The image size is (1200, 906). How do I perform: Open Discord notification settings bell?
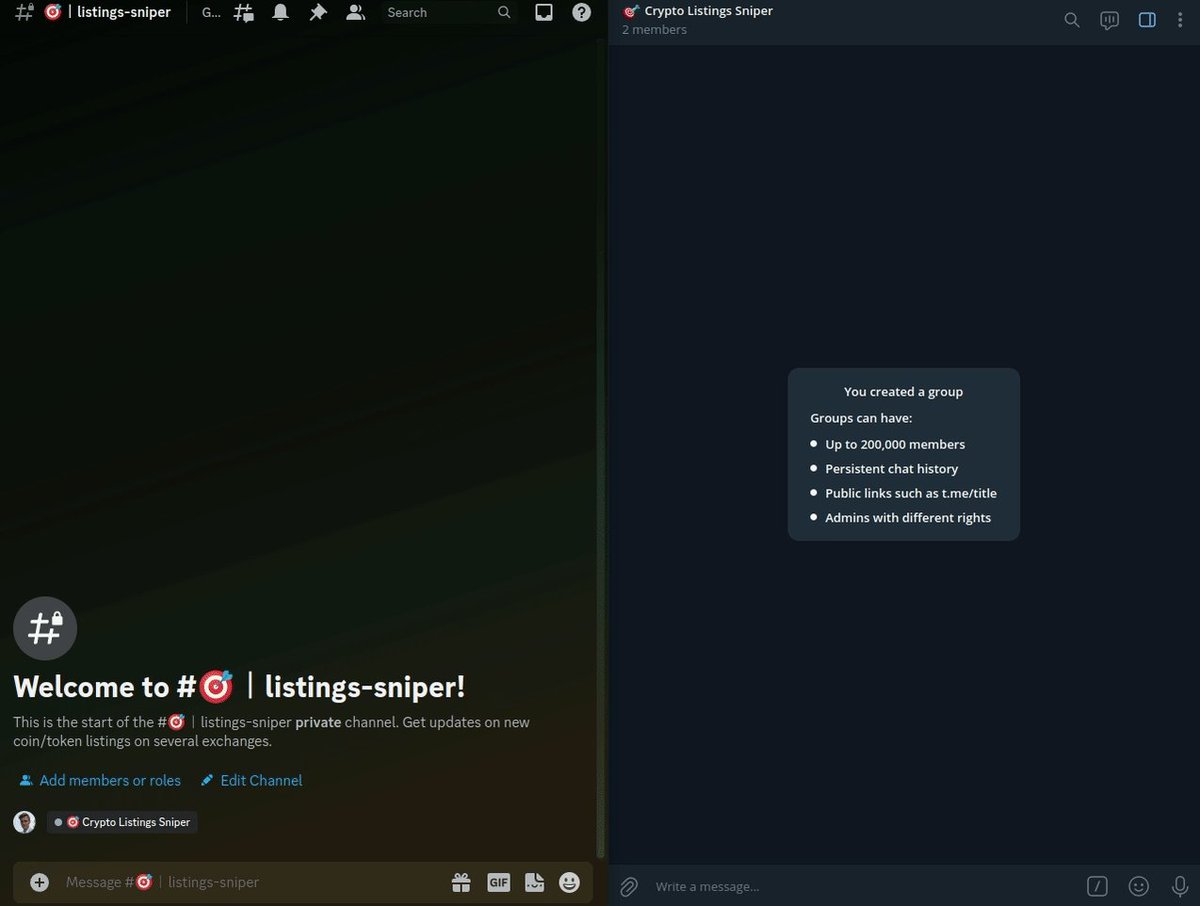281,13
